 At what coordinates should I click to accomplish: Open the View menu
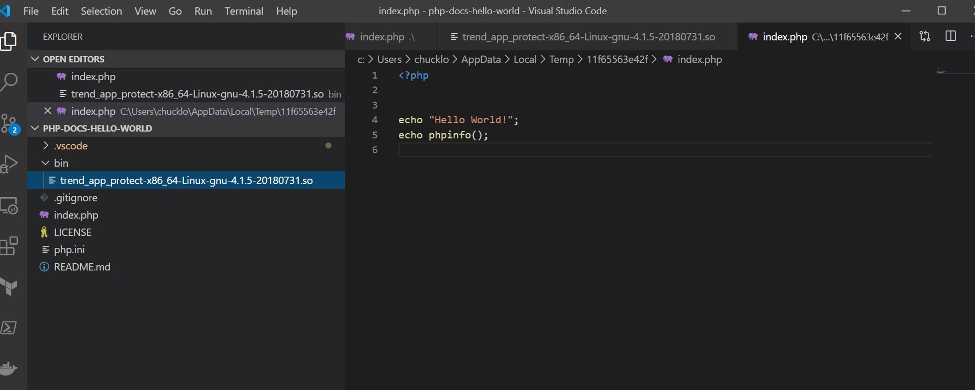145,11
